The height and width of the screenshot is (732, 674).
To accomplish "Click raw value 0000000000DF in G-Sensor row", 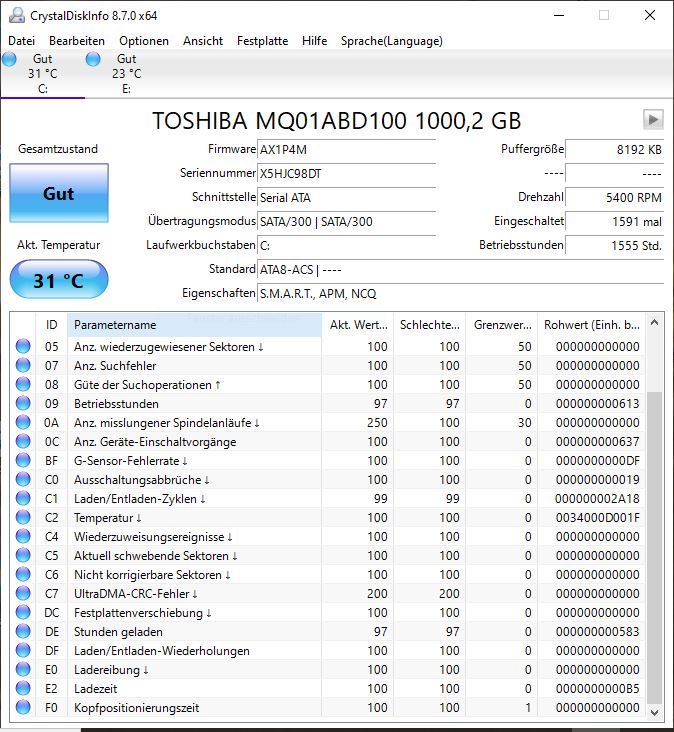I will [x=597, y=461].
